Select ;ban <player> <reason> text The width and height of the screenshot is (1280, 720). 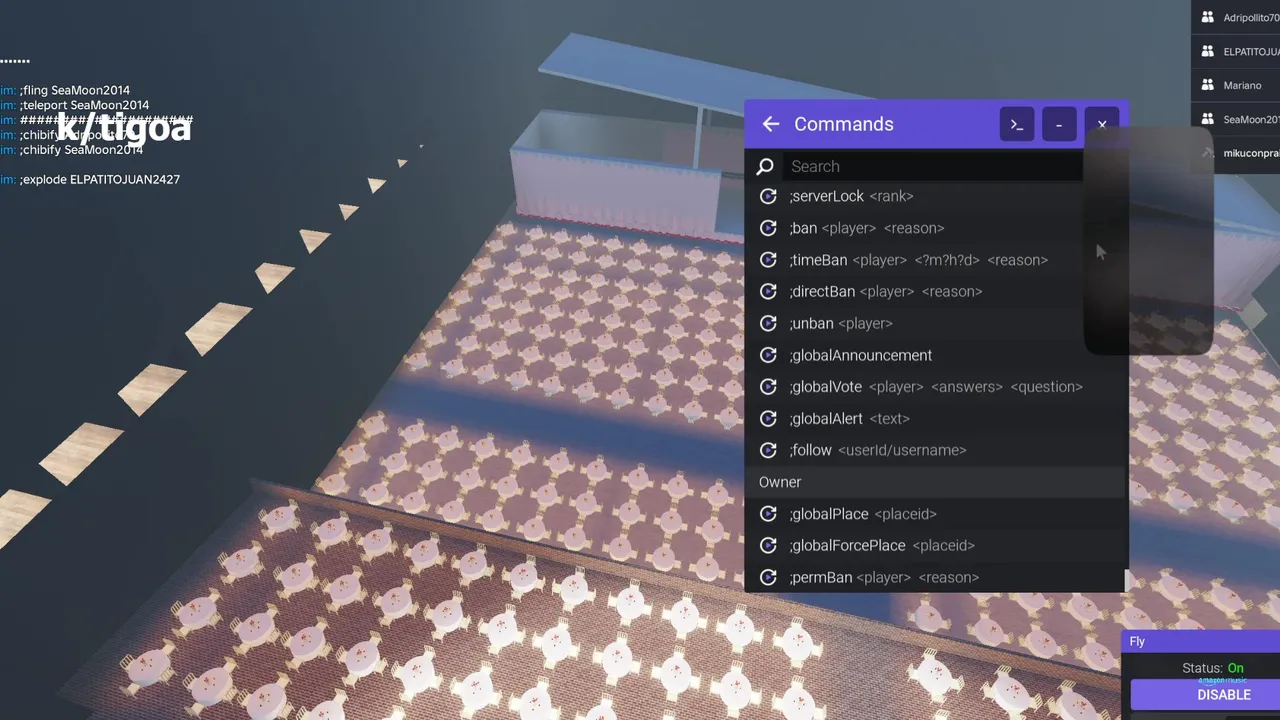[x=866, y=228]
